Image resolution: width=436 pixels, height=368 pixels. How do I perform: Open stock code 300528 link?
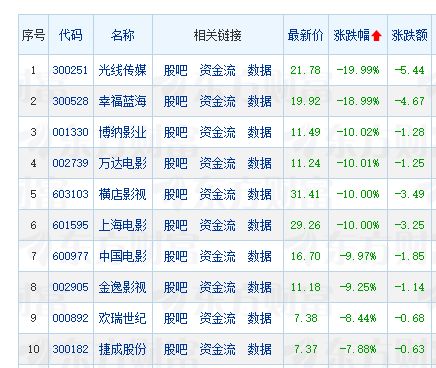70,101
